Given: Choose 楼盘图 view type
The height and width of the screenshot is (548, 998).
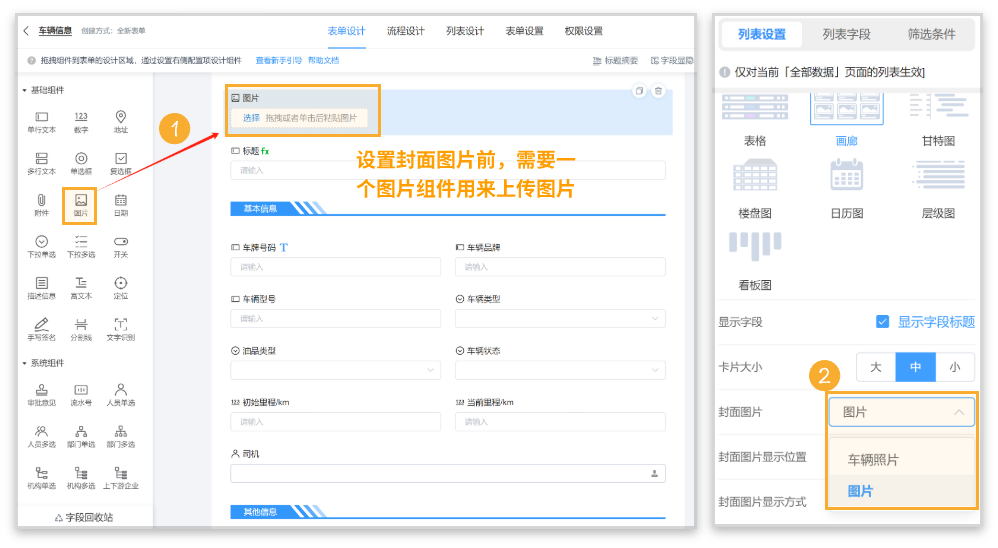Looking at the screenshot, I should 755,189.
